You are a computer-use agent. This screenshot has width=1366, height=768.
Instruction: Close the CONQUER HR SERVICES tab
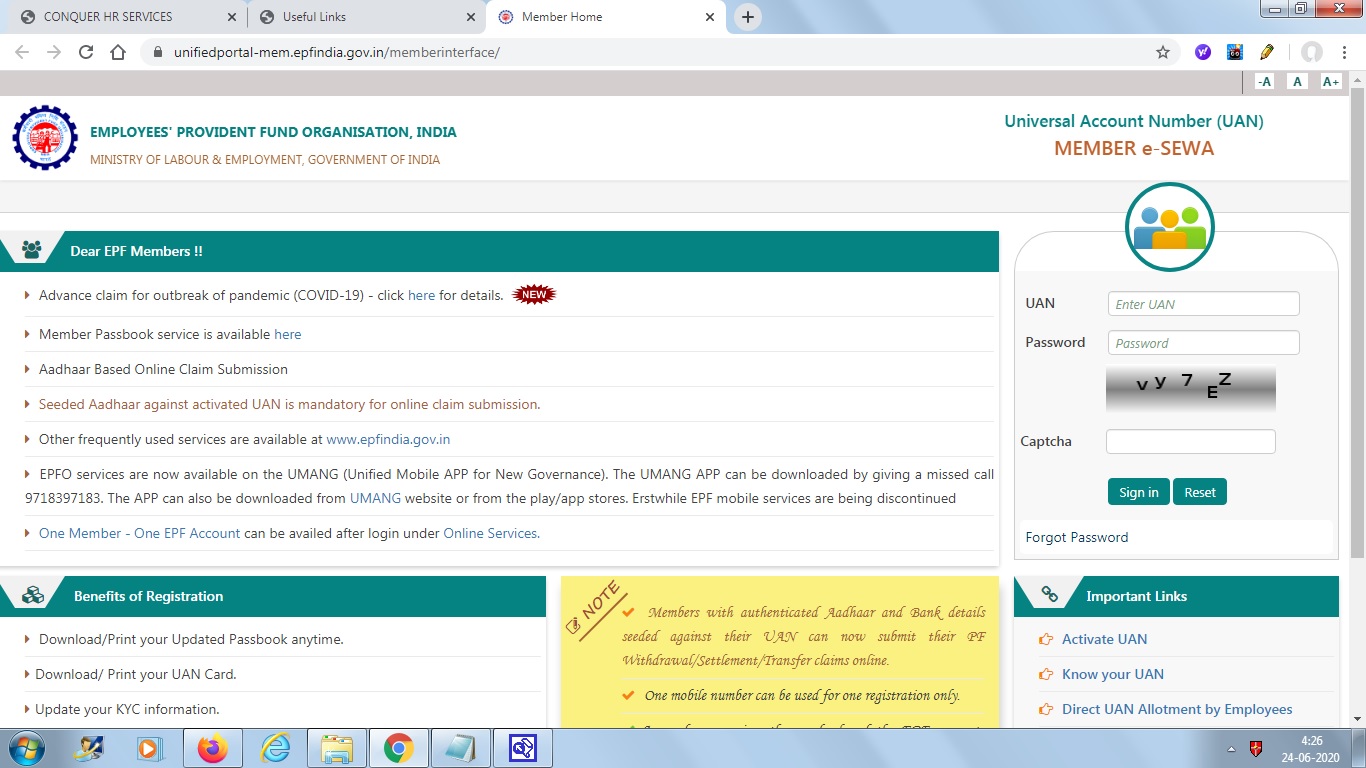click(231, 17)
